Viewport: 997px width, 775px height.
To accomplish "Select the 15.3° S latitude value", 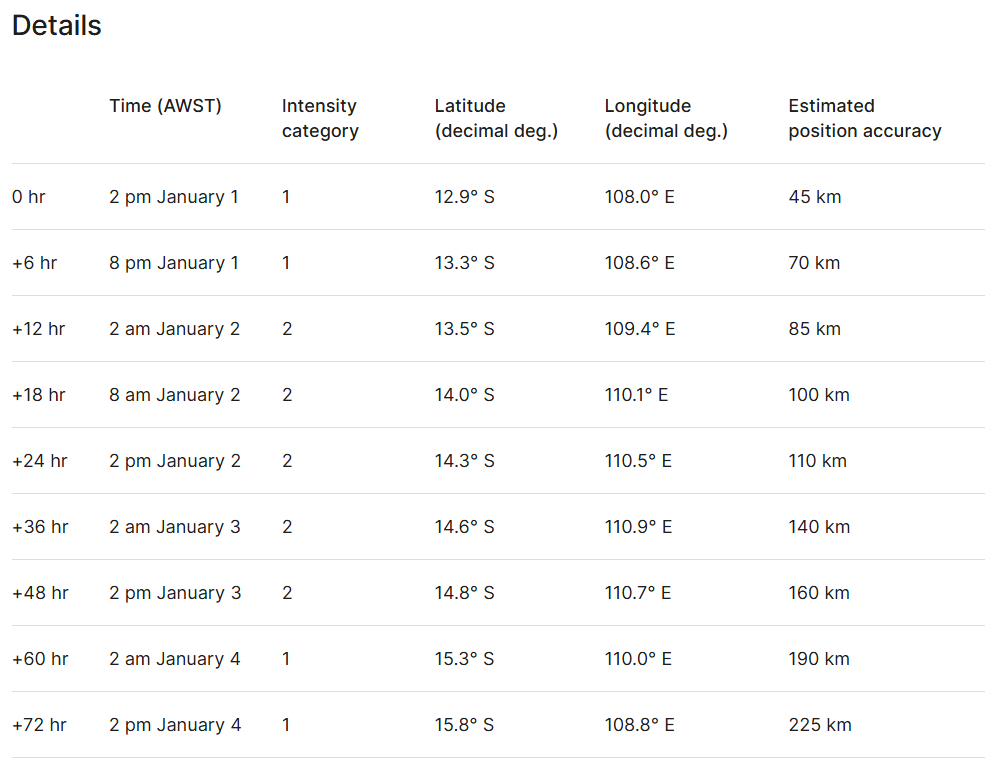I will [464, 659].
